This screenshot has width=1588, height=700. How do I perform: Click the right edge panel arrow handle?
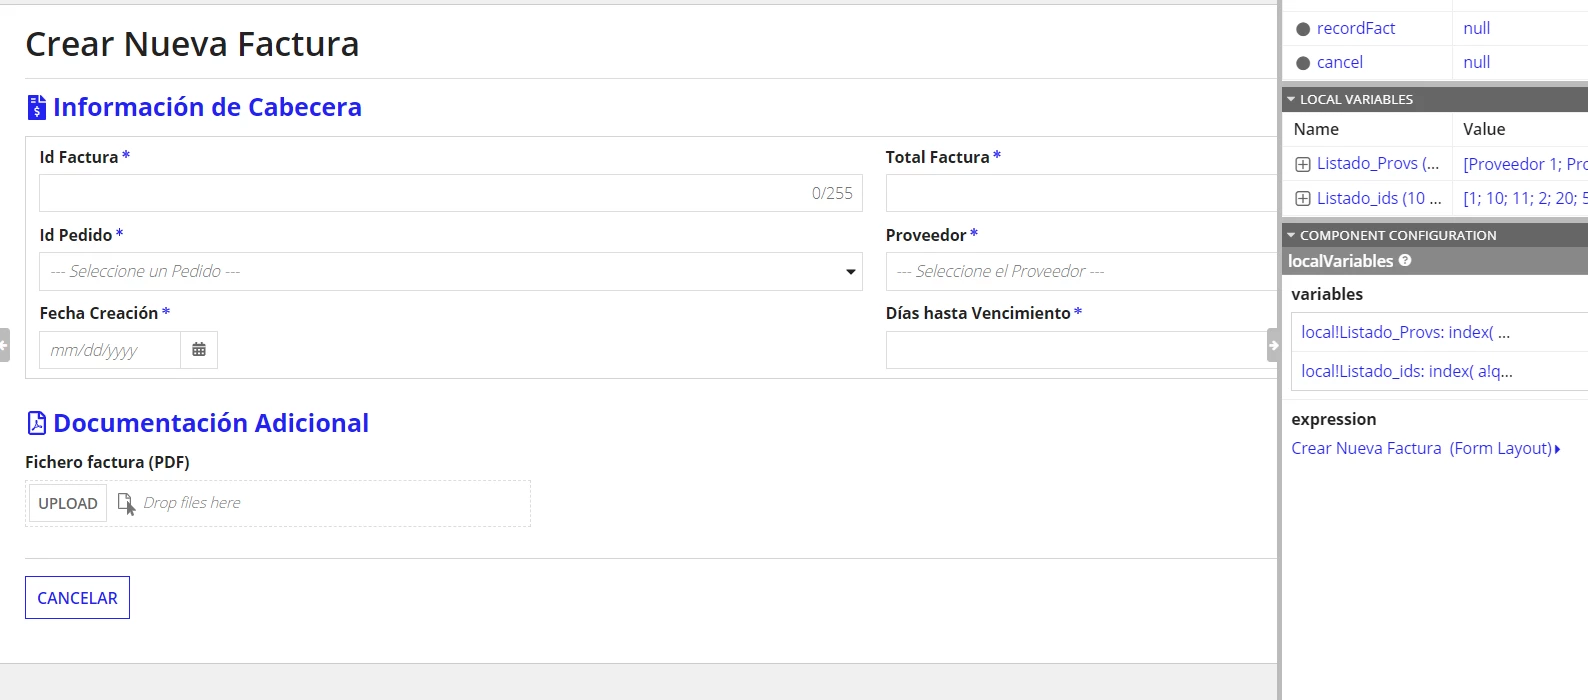point(1273,345)
